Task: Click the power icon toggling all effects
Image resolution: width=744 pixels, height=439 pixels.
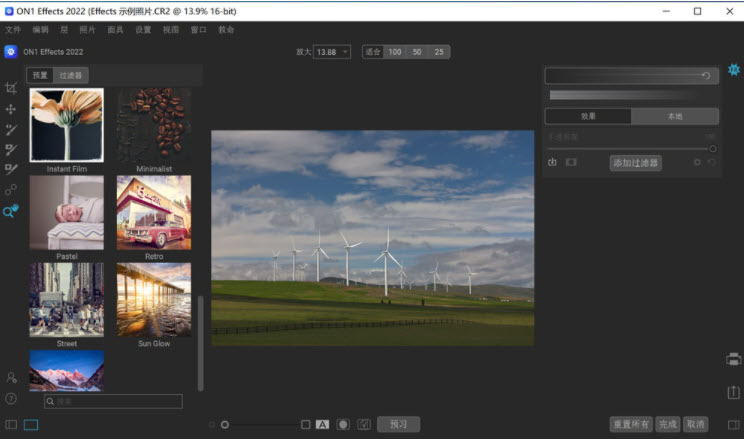Action: point(552,162)
